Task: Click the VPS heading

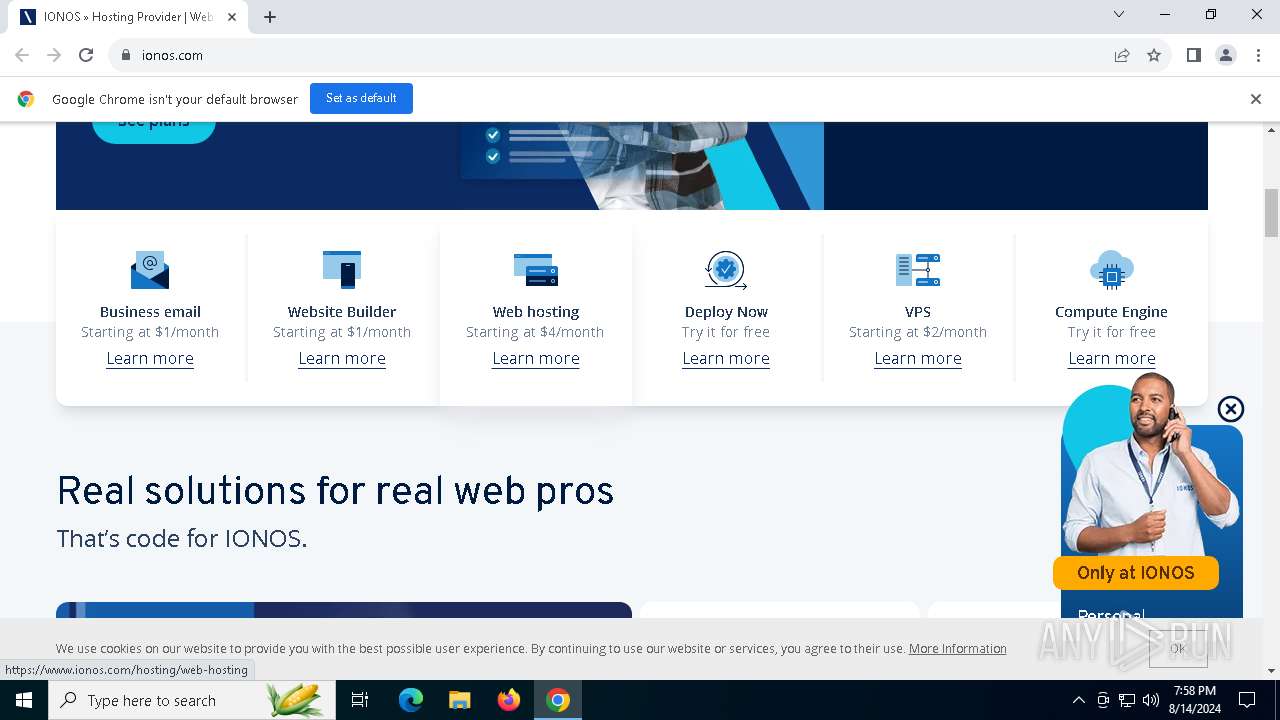Action: (918, 312)
